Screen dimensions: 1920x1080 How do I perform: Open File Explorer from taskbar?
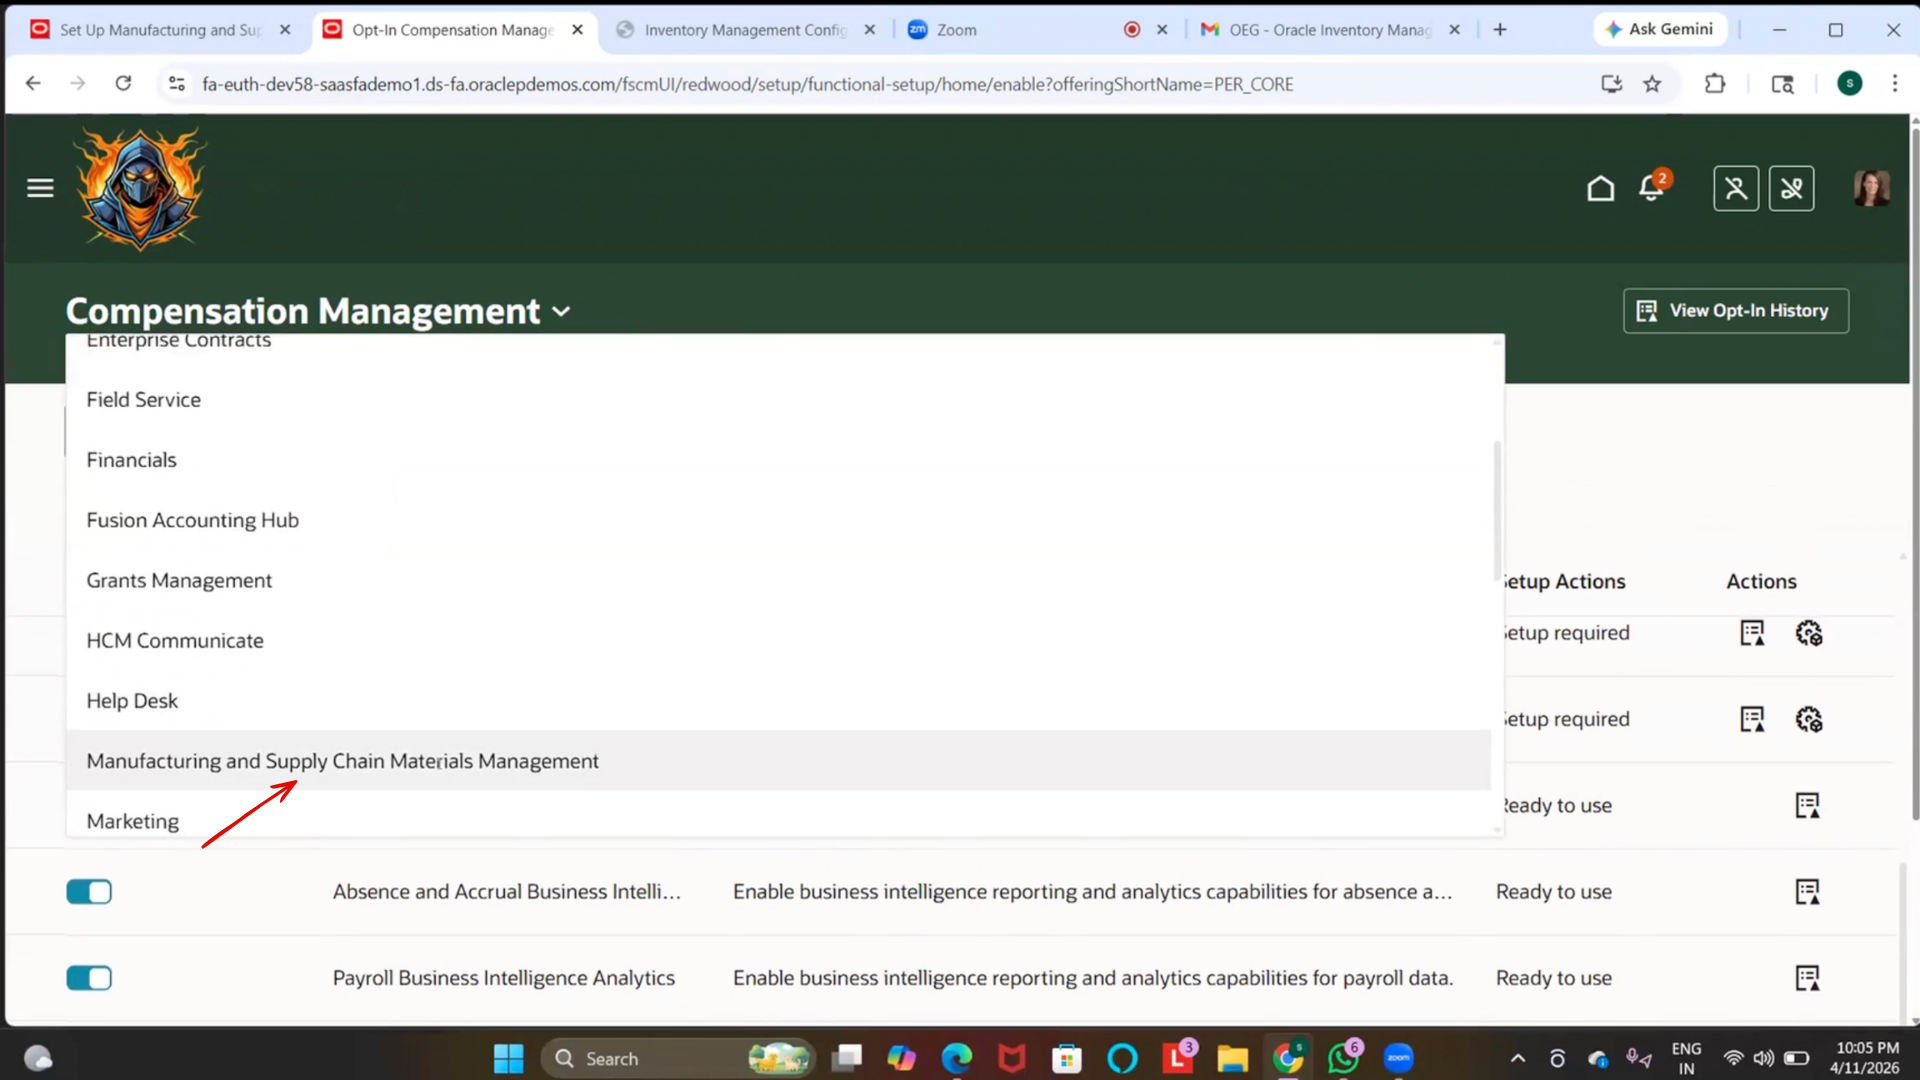1232,1058
